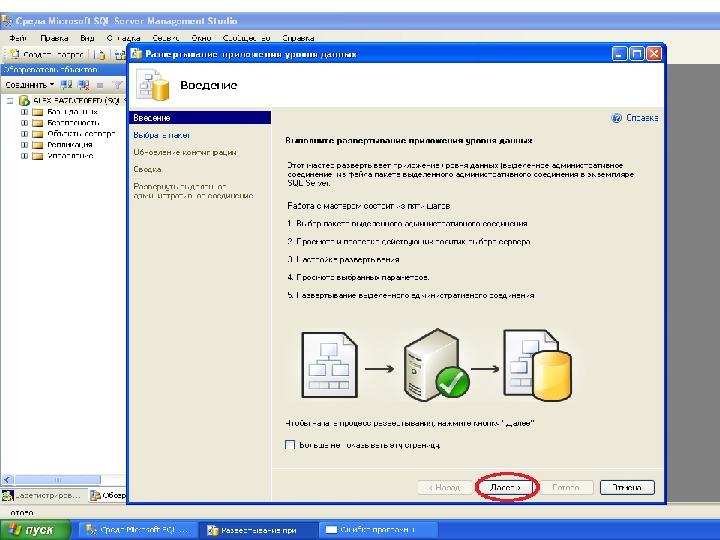Maximize the deployment wizard dialog
Image resolution: width=720 pixels, height=540 pixels.
pos(636,54)
